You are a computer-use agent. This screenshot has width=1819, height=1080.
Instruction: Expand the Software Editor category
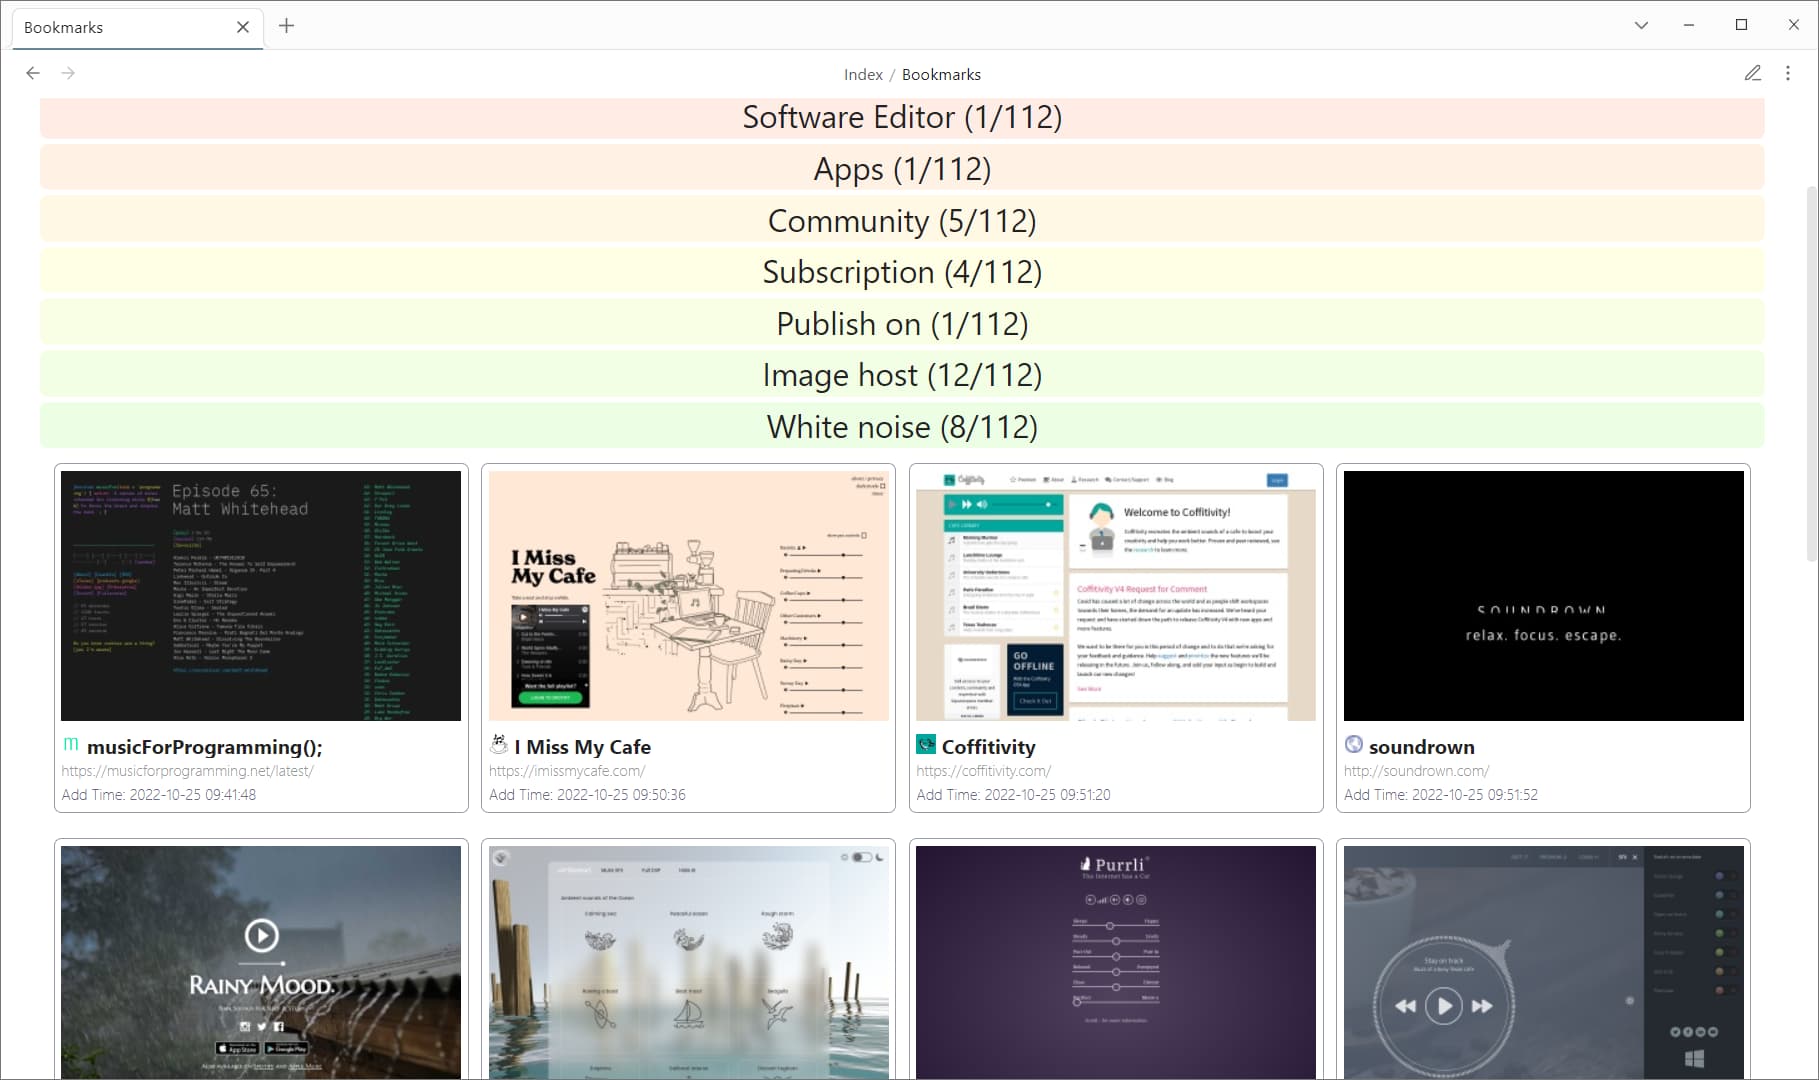pos(902,117)
